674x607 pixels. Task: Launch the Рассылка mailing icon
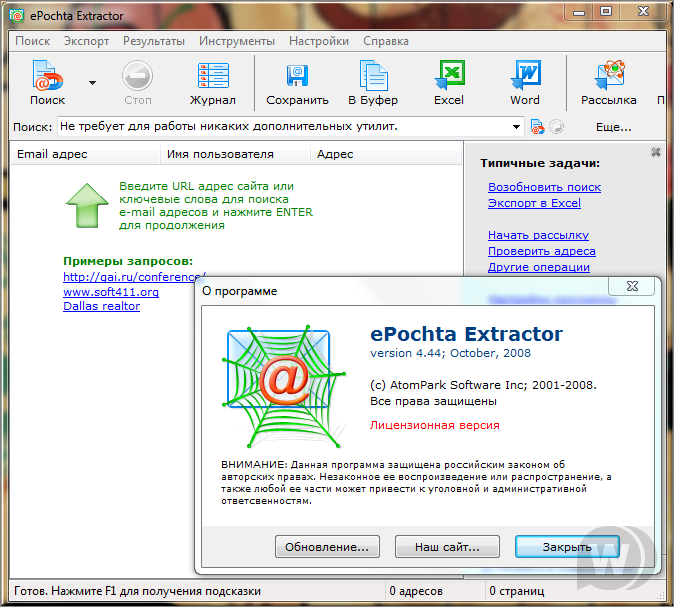[x=609, y=83]
